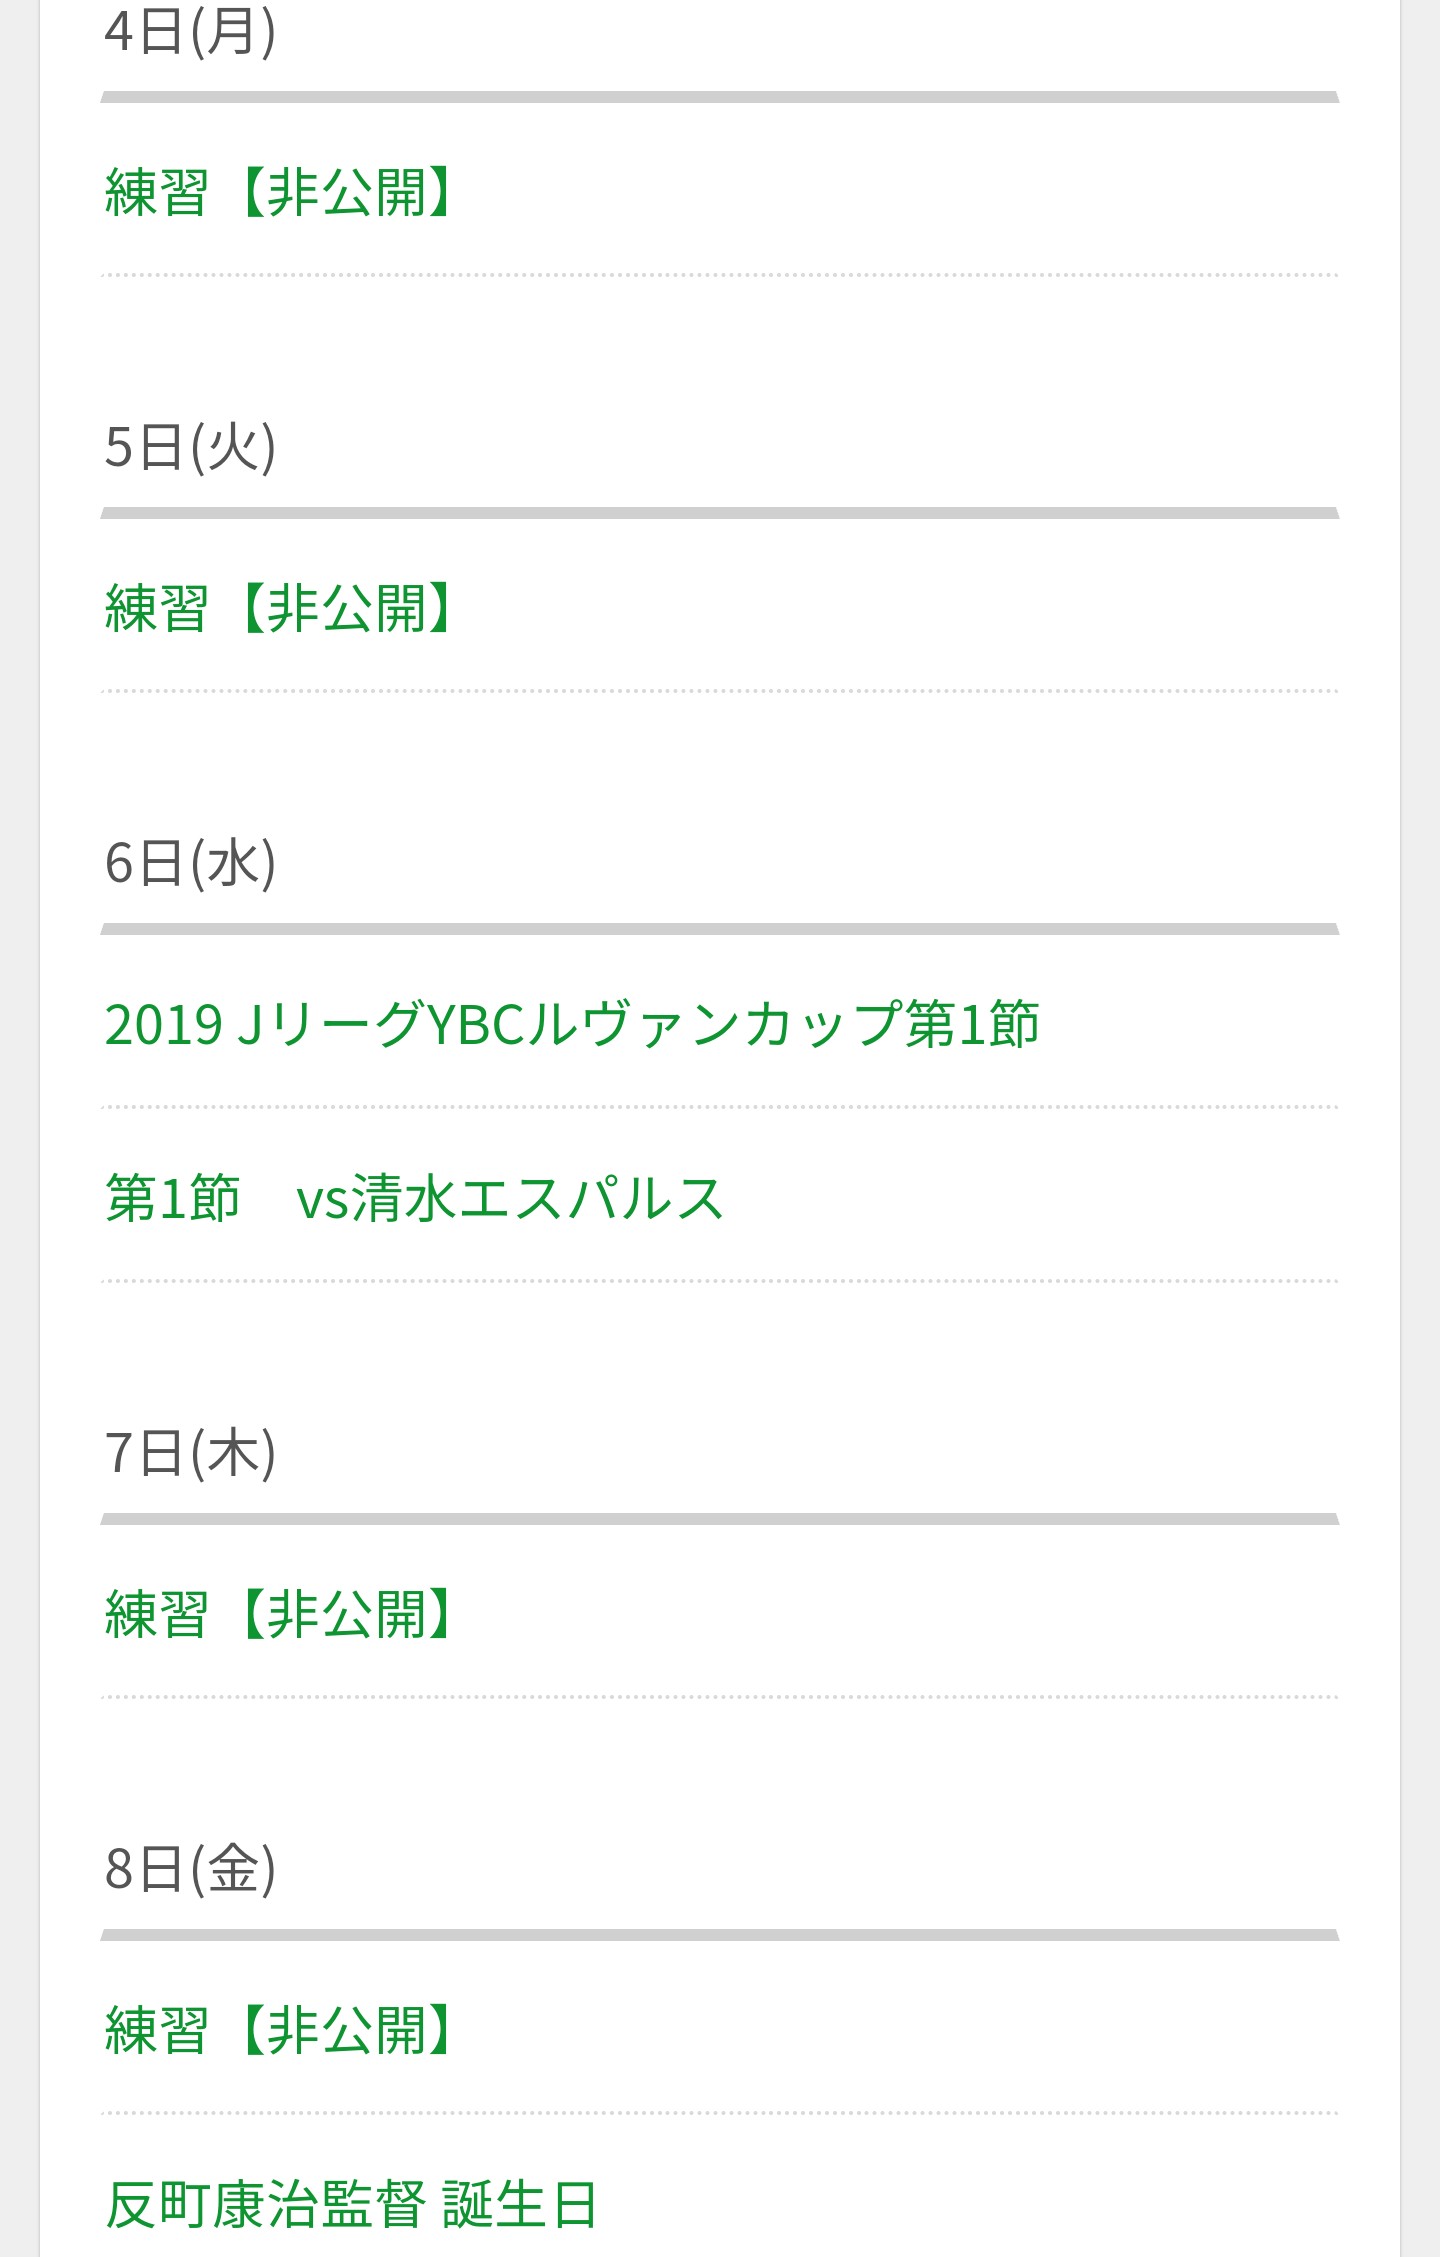
Task: Click the gray bar beneath 5日(火)
Action: [x=720, y=513]
